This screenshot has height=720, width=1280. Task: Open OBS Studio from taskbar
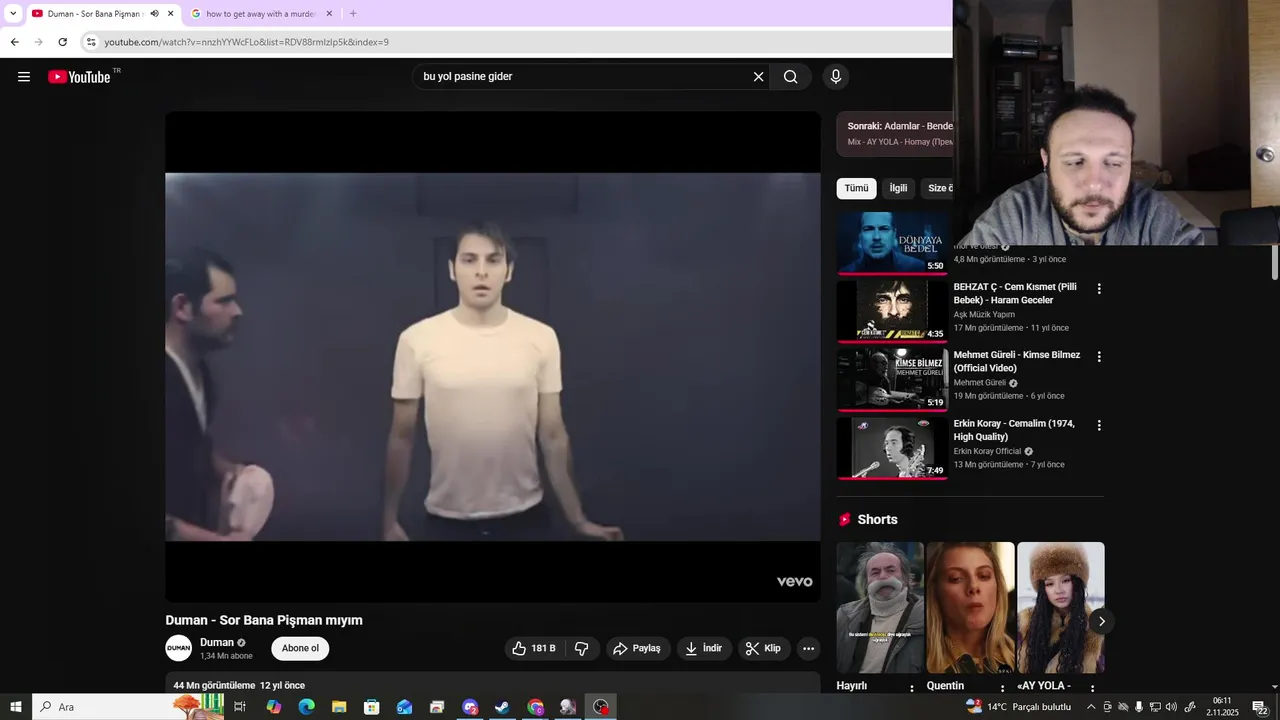(600, 707)
